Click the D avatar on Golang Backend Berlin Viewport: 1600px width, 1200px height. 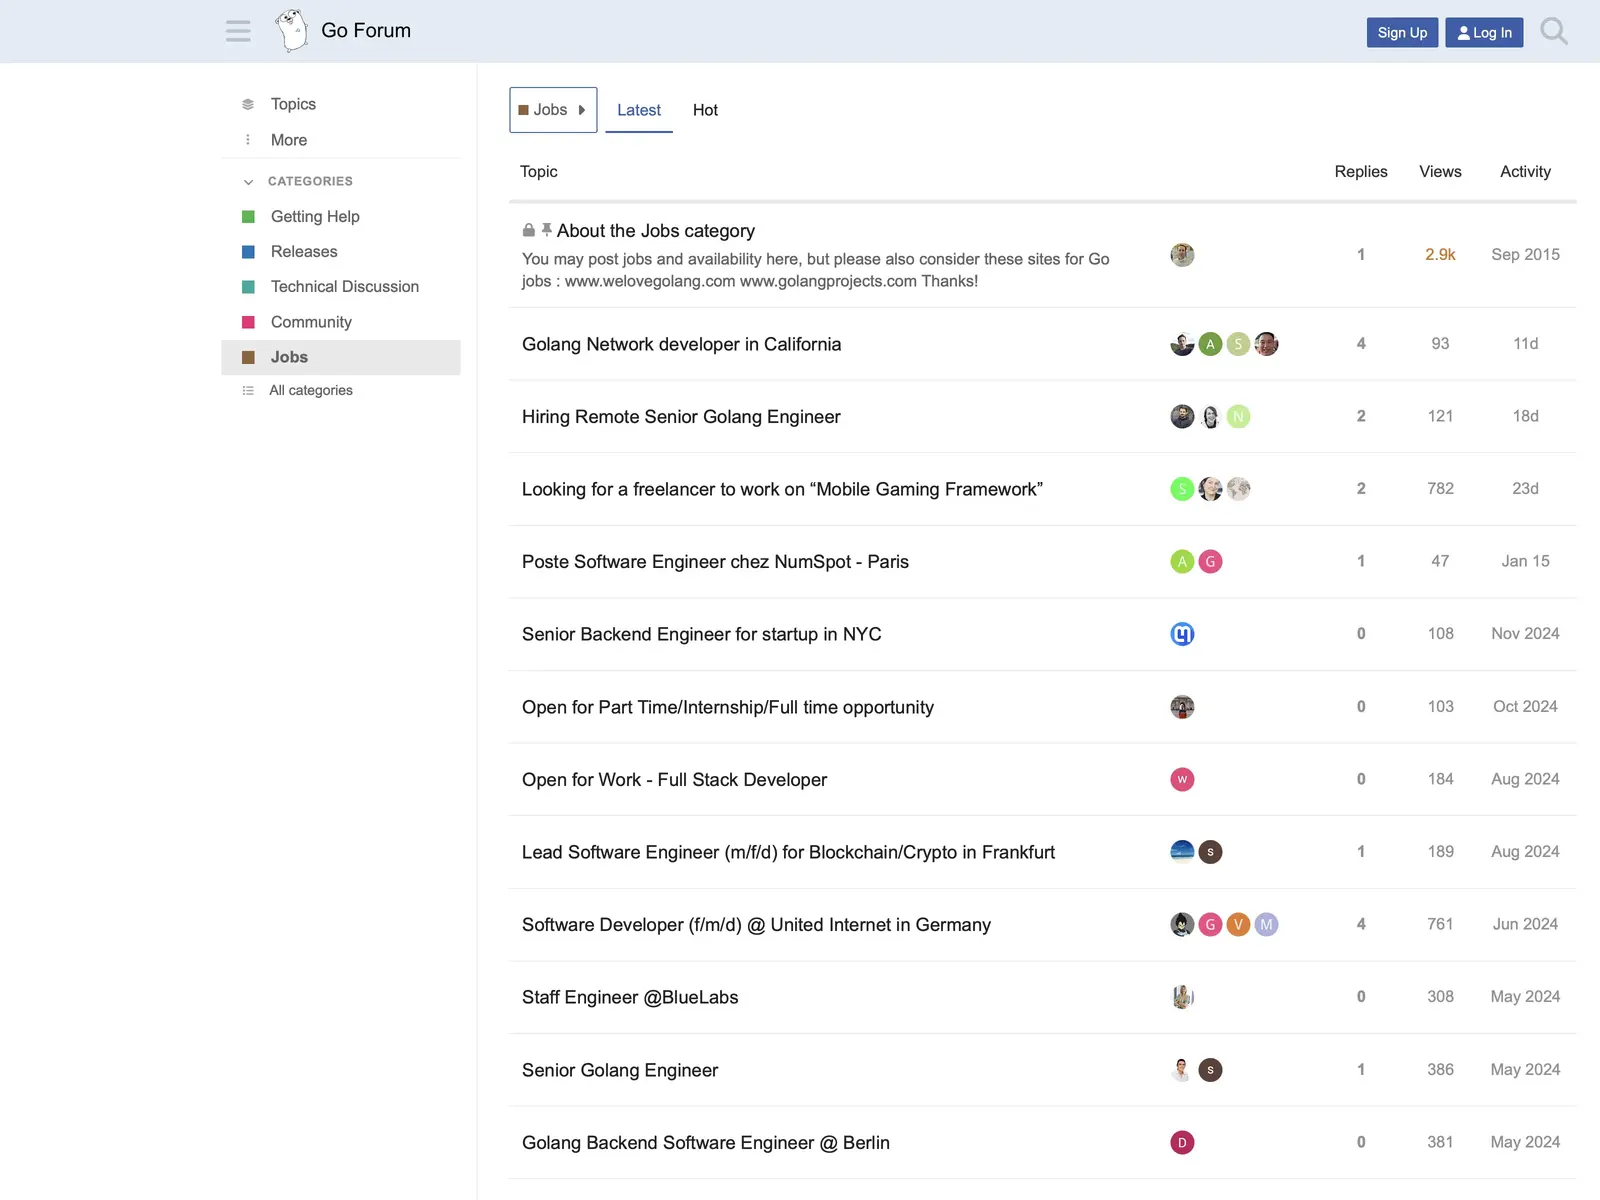(1182, 1142)
